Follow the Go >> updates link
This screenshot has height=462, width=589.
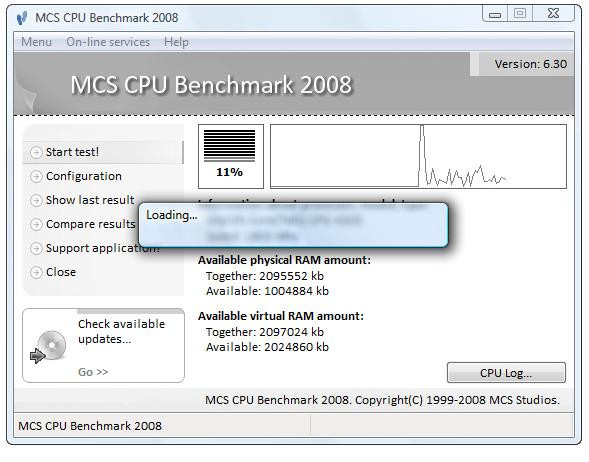click(93, 372)
